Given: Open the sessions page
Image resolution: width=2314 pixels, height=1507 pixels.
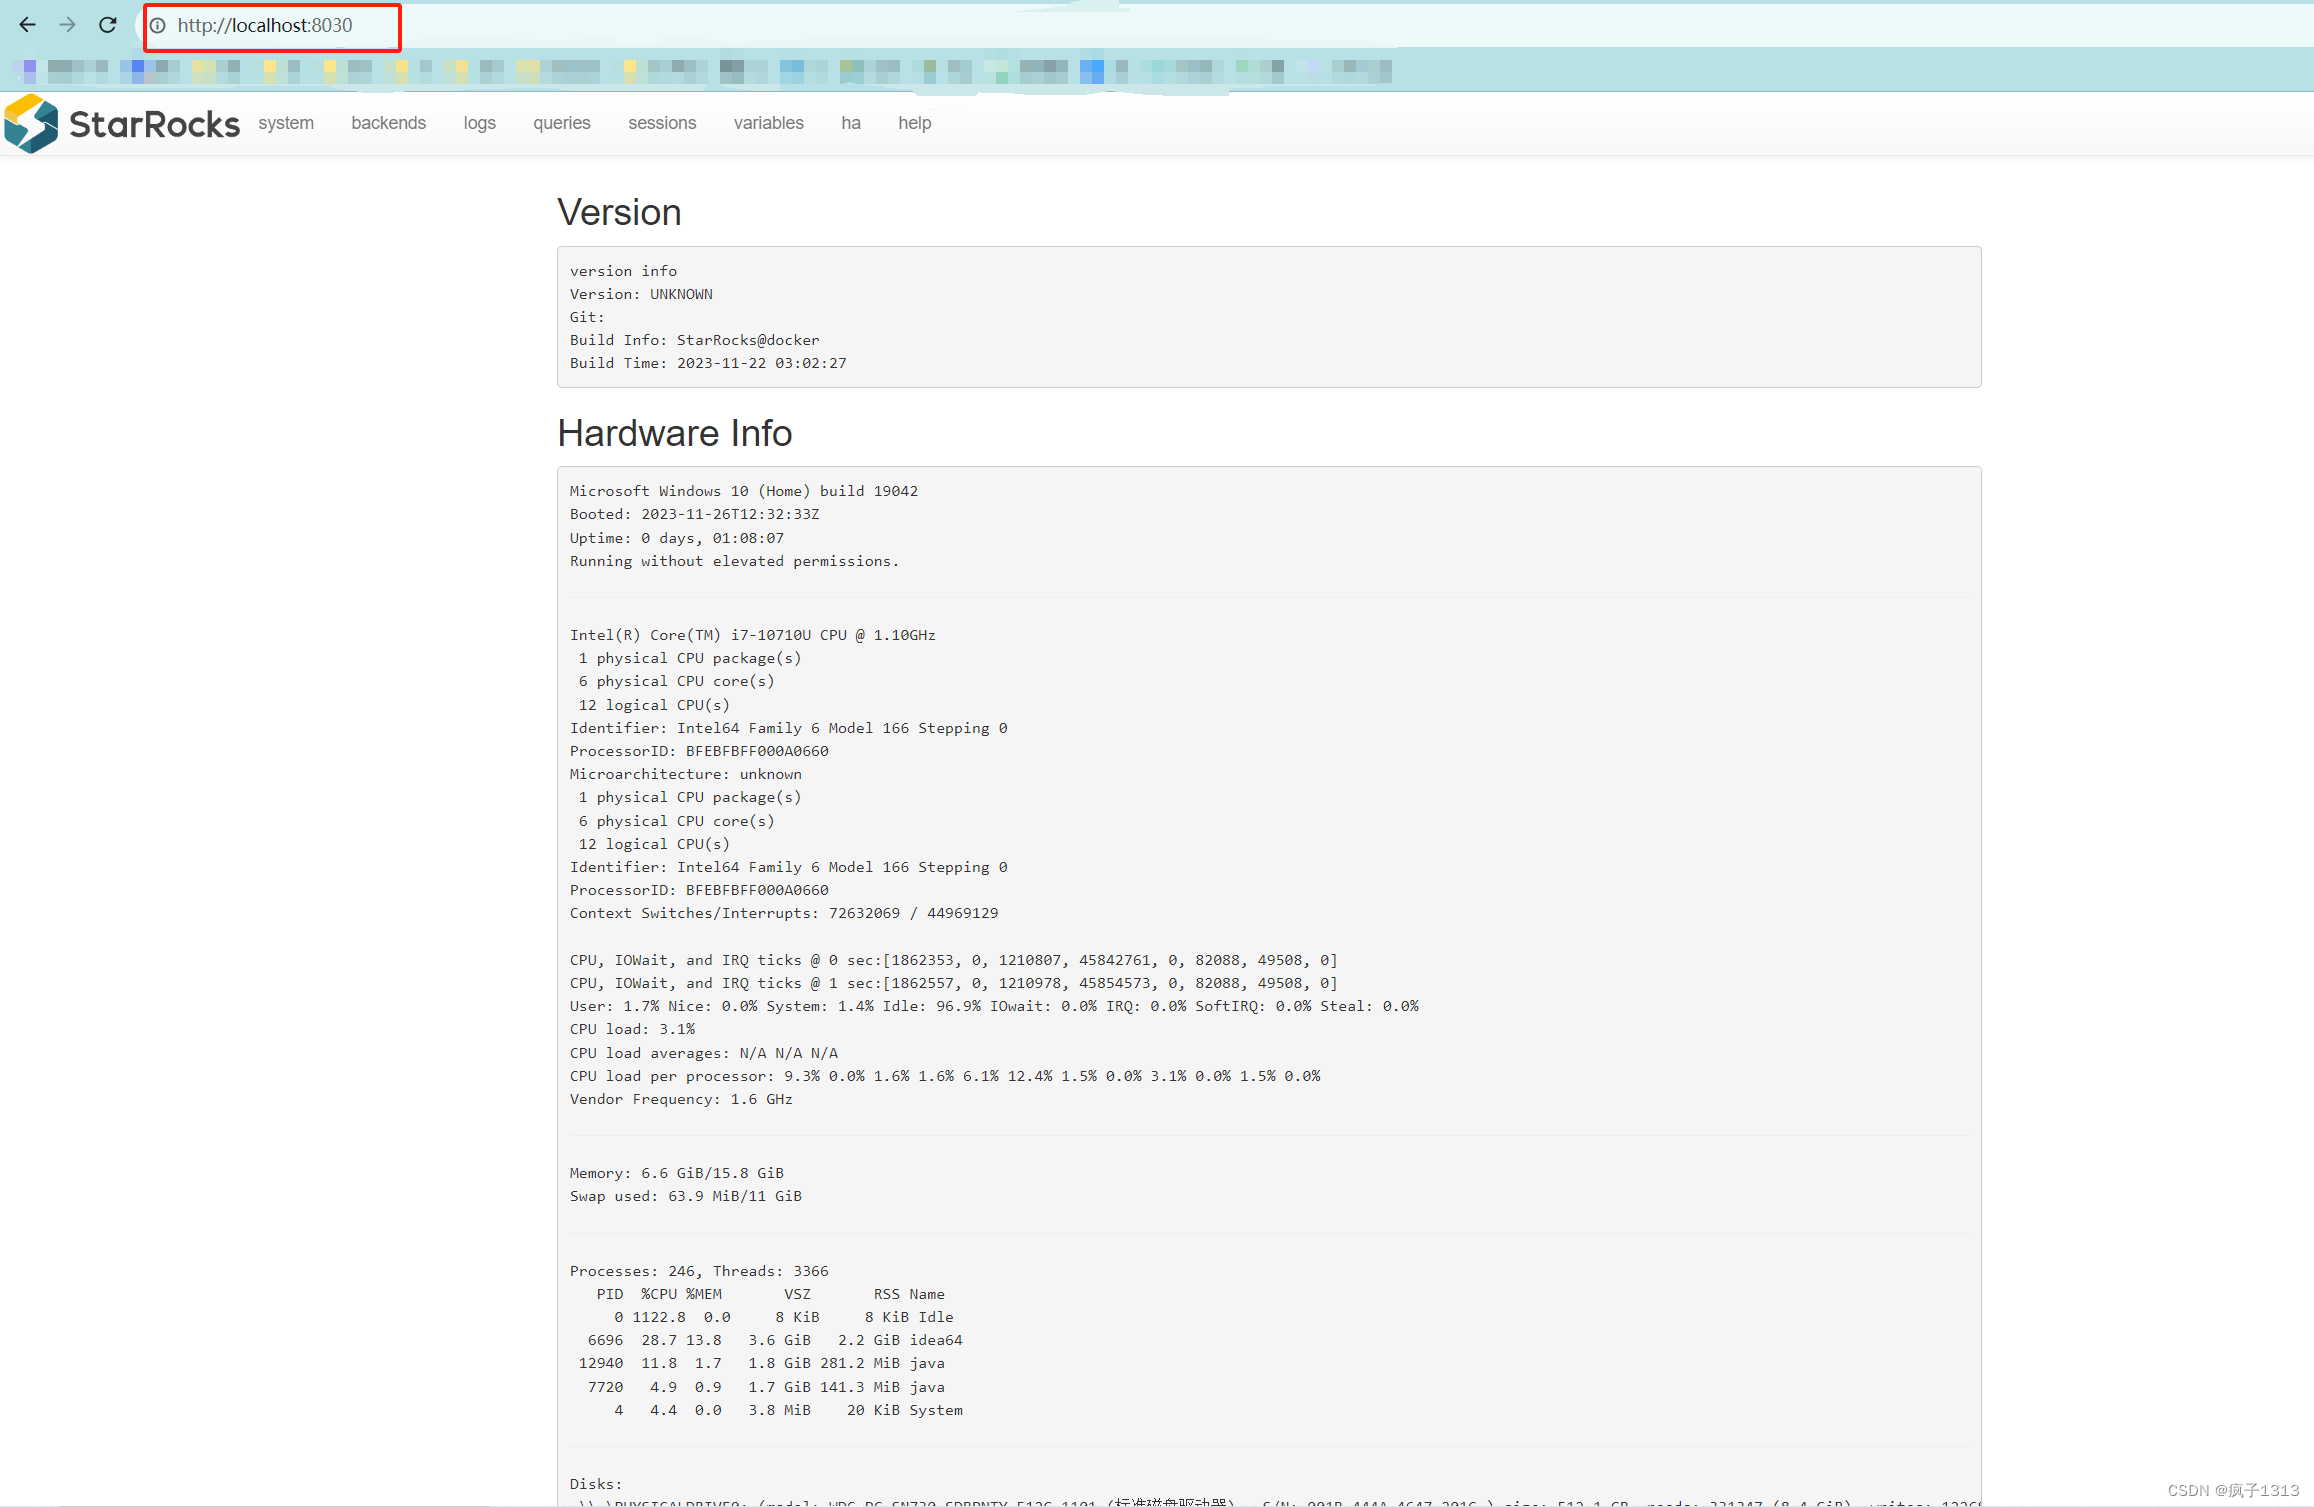Looking at the screenshot, I should [x=662, y=123].
